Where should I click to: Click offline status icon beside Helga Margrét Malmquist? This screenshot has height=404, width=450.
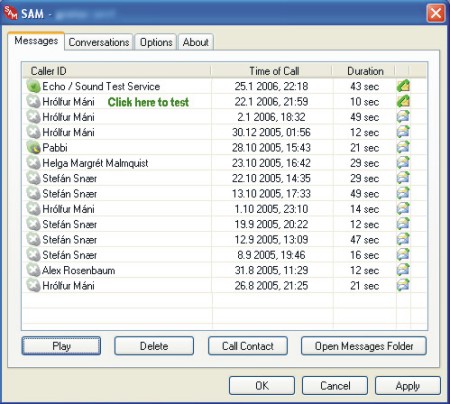coord(33,163)
